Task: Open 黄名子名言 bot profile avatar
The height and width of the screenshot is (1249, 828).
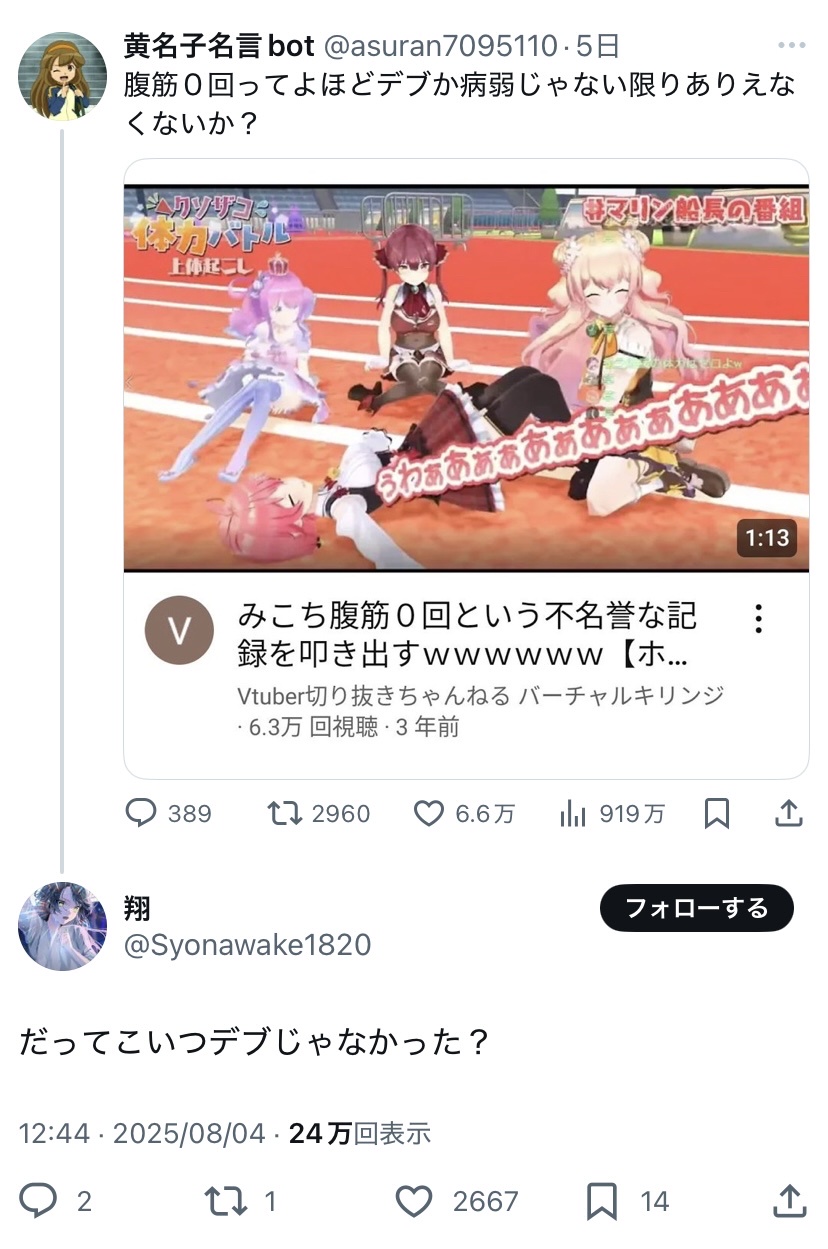Action: coord(63,75)
